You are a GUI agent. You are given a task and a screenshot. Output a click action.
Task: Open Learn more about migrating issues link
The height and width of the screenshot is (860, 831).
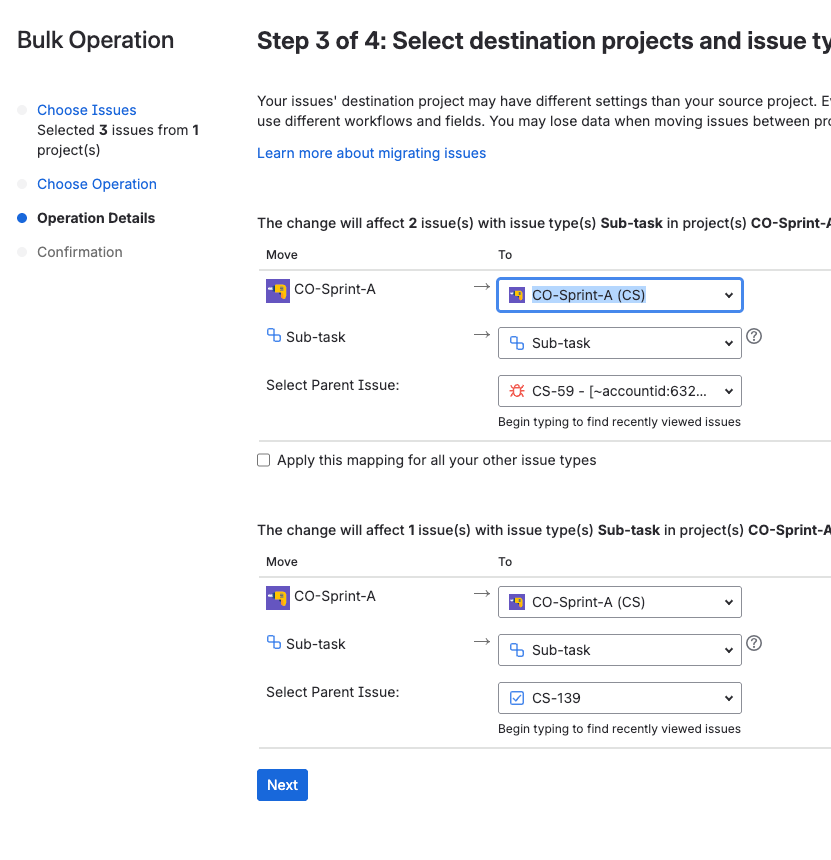coord(371,153)
